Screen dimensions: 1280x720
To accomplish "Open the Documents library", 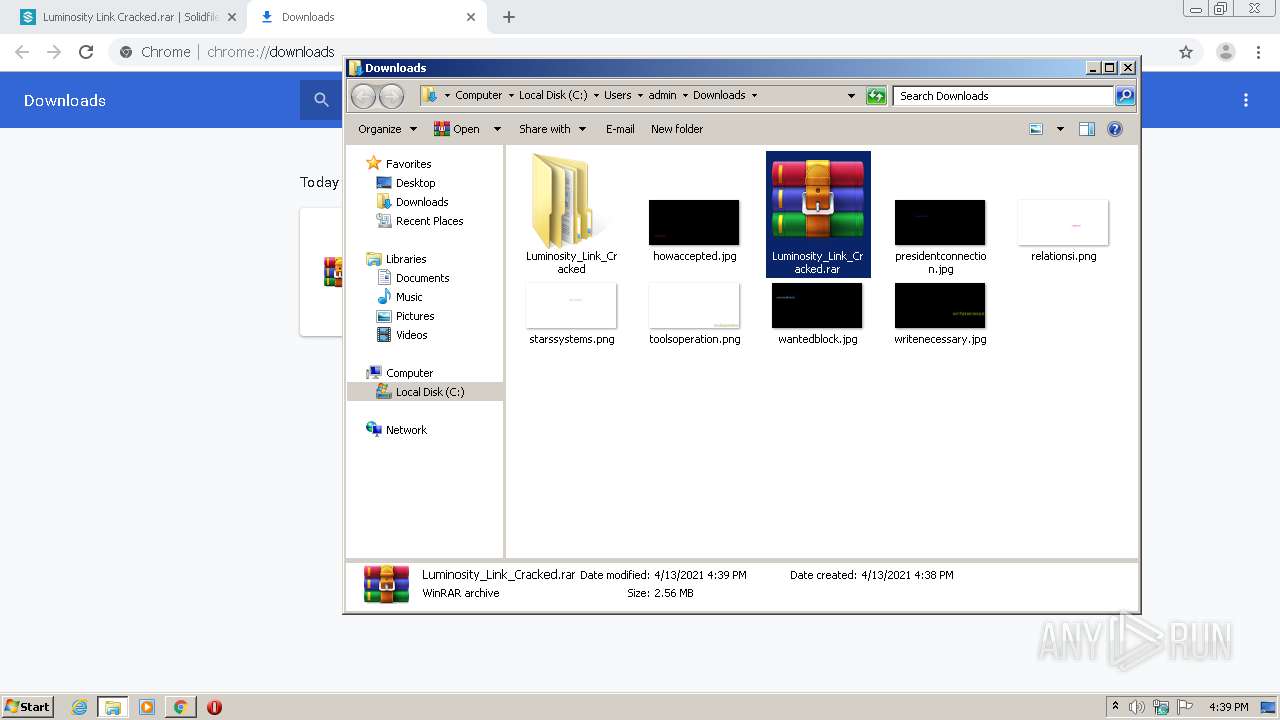I will (x=413, y=278).
